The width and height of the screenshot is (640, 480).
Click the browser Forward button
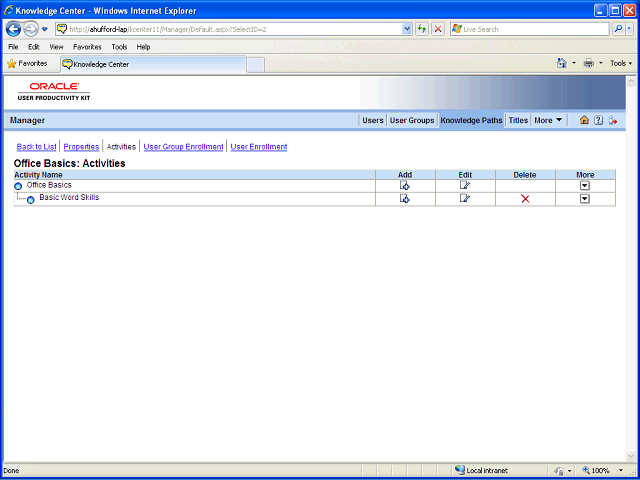pos(31,29)
